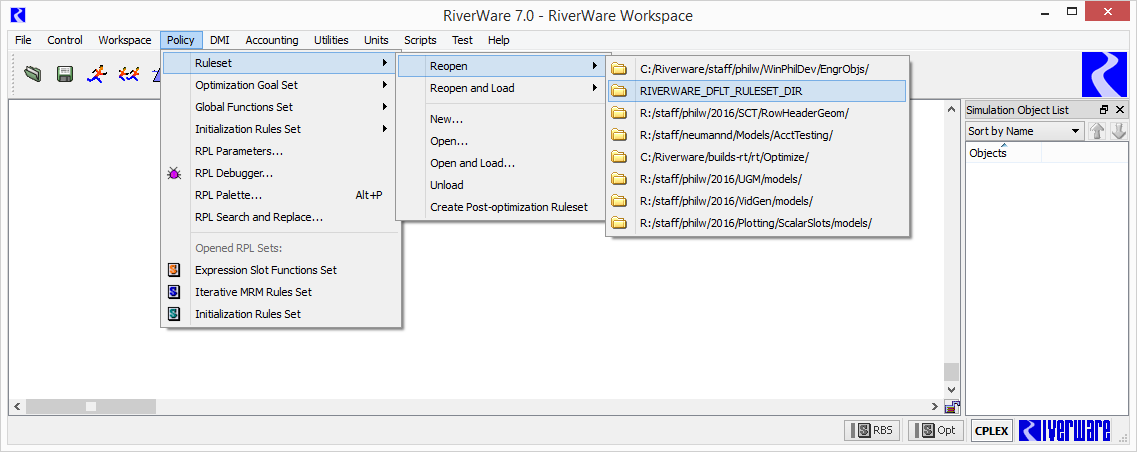Open the Control menu

pos(65,40)
